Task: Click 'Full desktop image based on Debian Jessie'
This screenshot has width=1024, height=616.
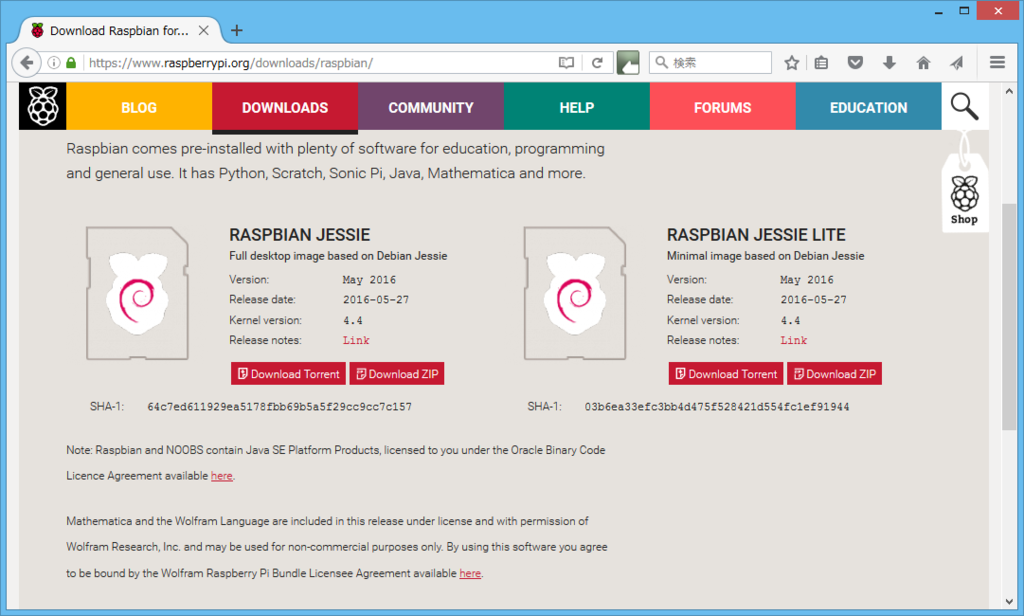Action: [x=338, y=256]
